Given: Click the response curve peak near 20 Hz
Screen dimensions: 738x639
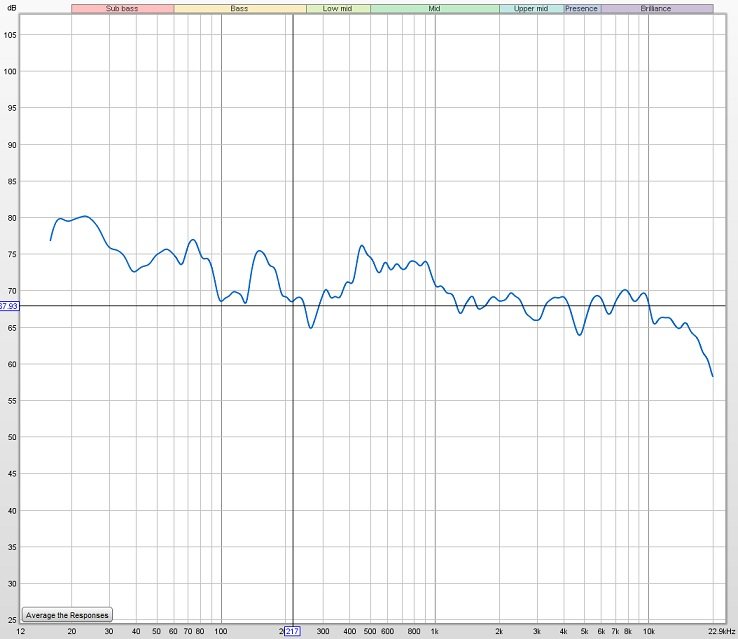Looking at the screenshot, I should tap(84, 216).
